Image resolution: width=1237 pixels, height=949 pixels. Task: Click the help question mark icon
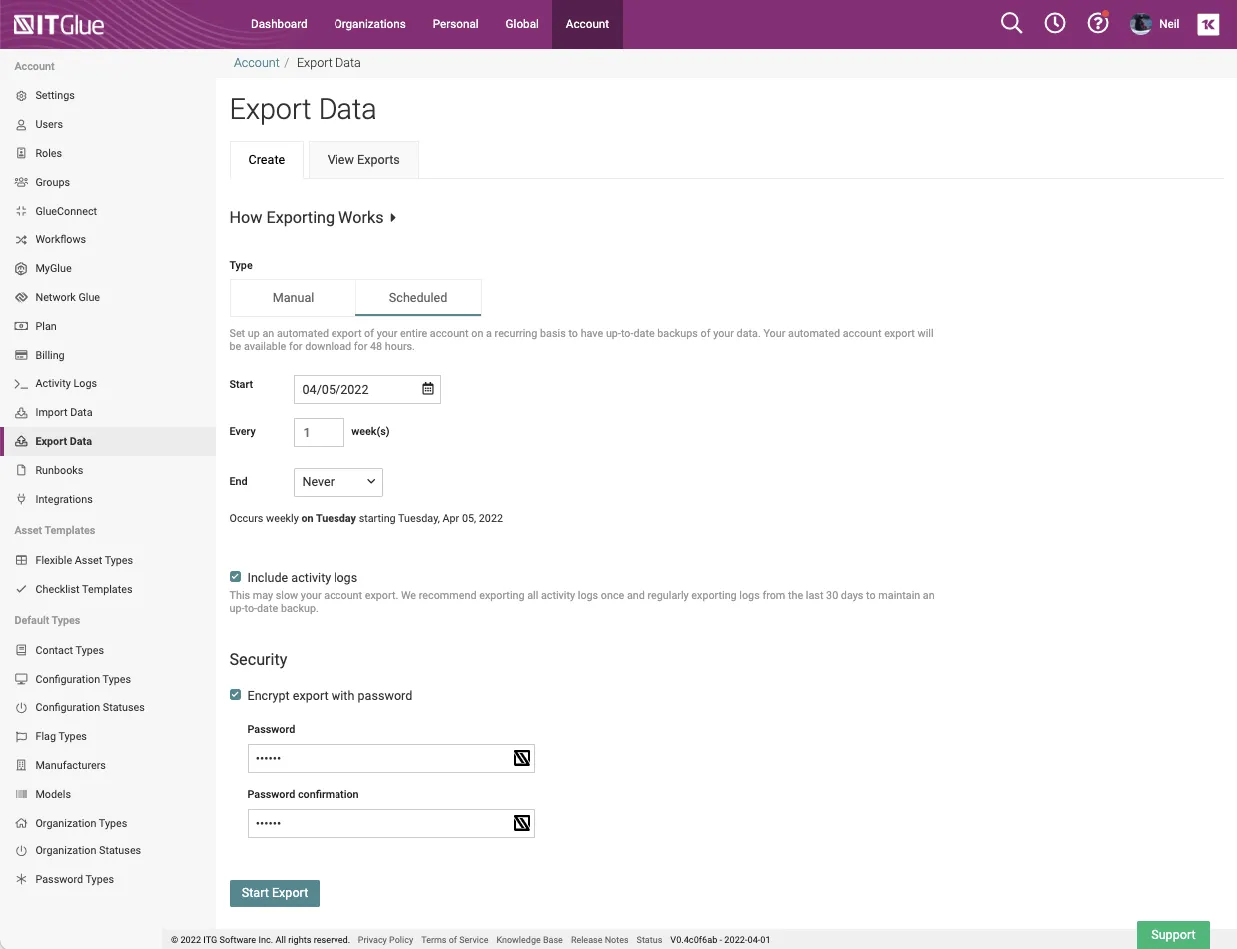pos(1098,24)
